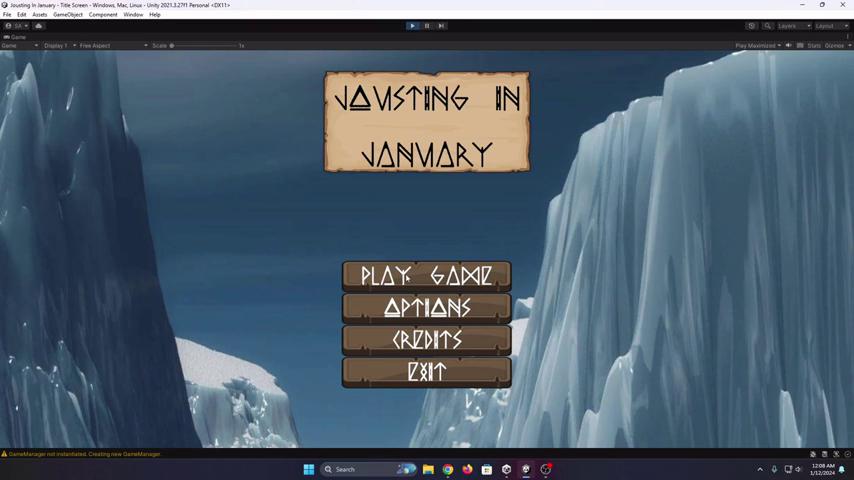Open the Help menu

[155, 15]
